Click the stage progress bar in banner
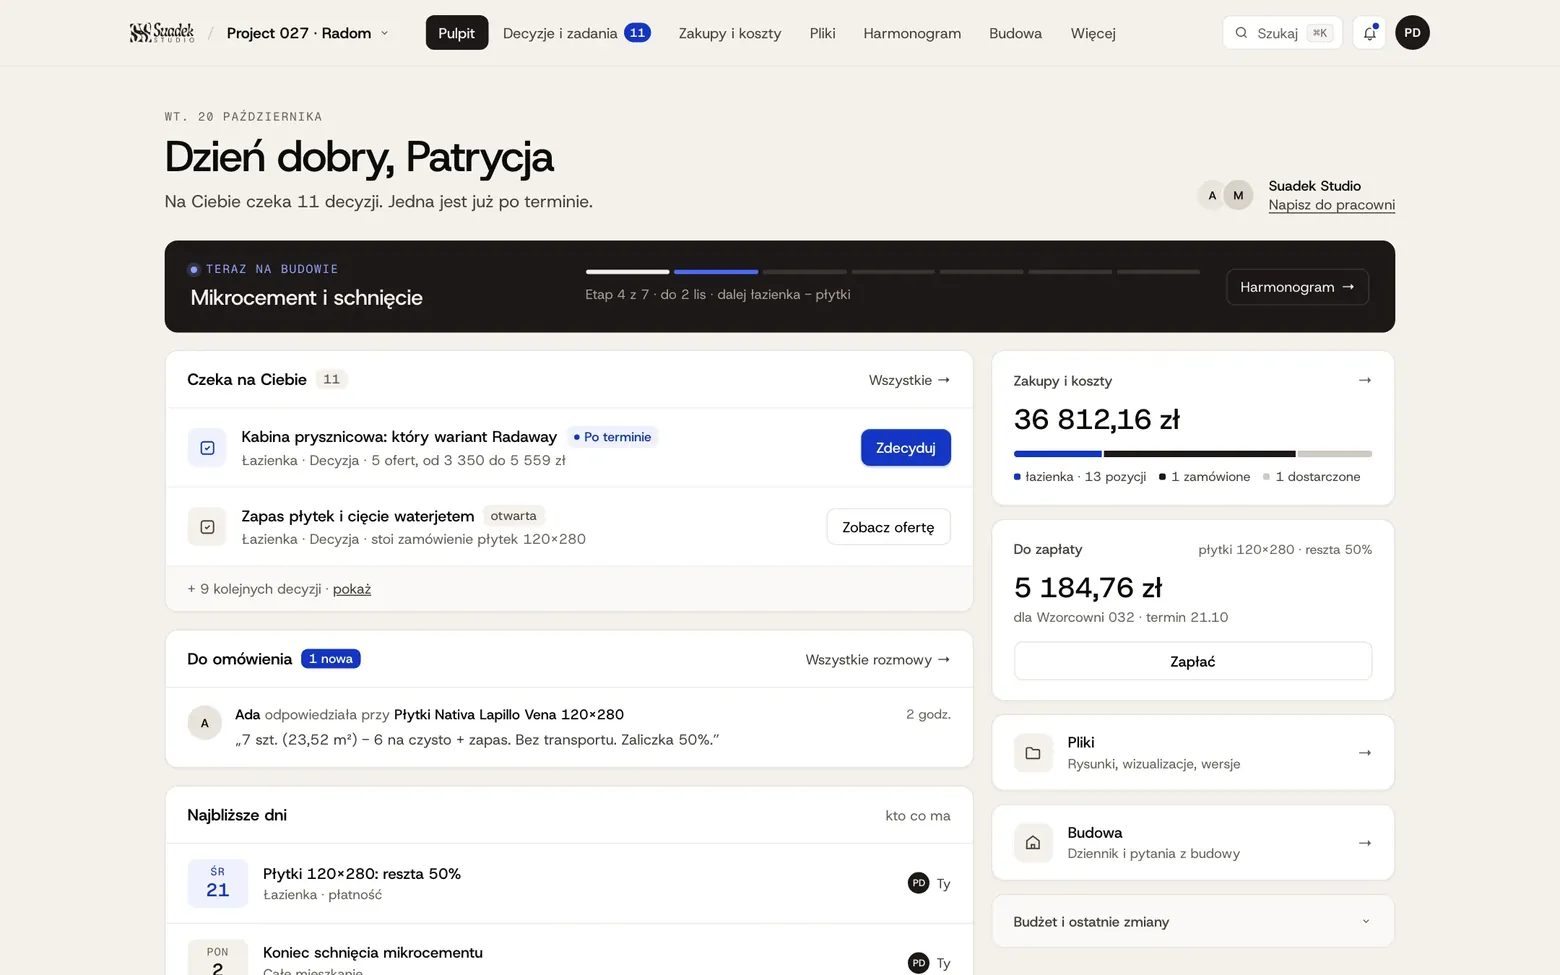 (x=893, y=271)
